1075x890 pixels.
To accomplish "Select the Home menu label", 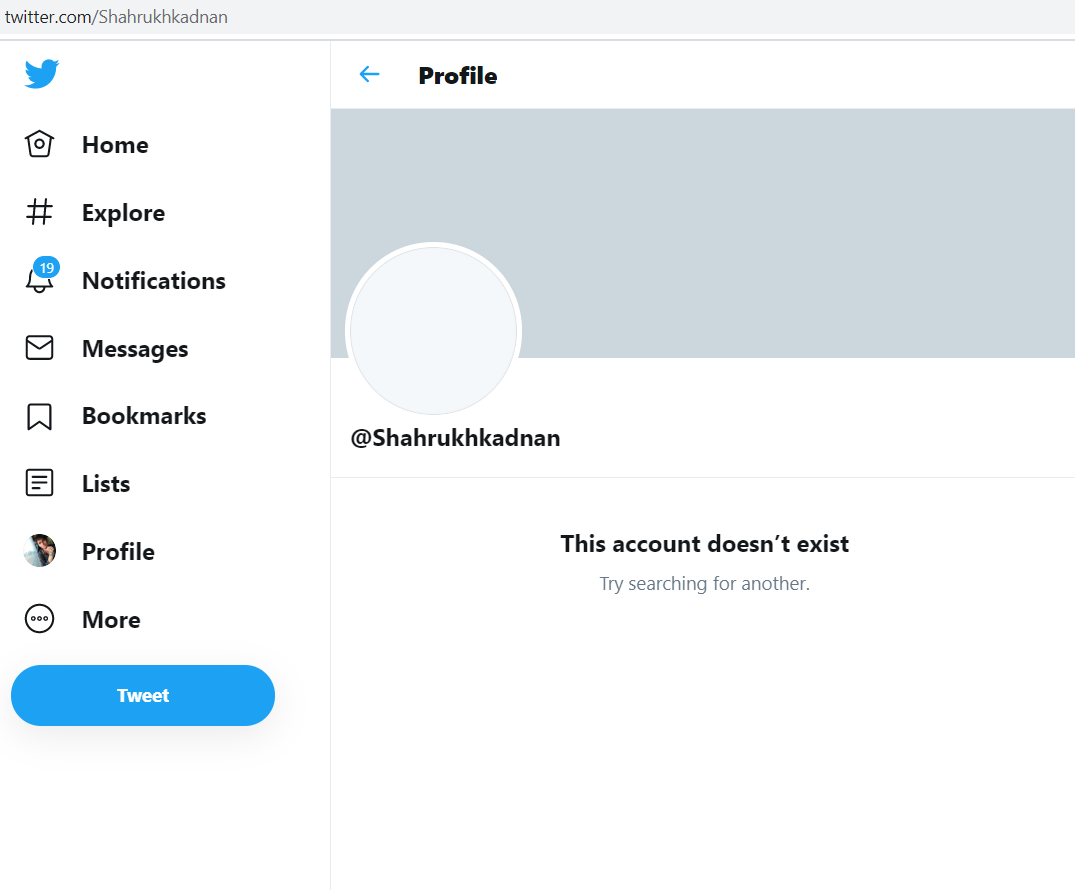I will (115, 145).
